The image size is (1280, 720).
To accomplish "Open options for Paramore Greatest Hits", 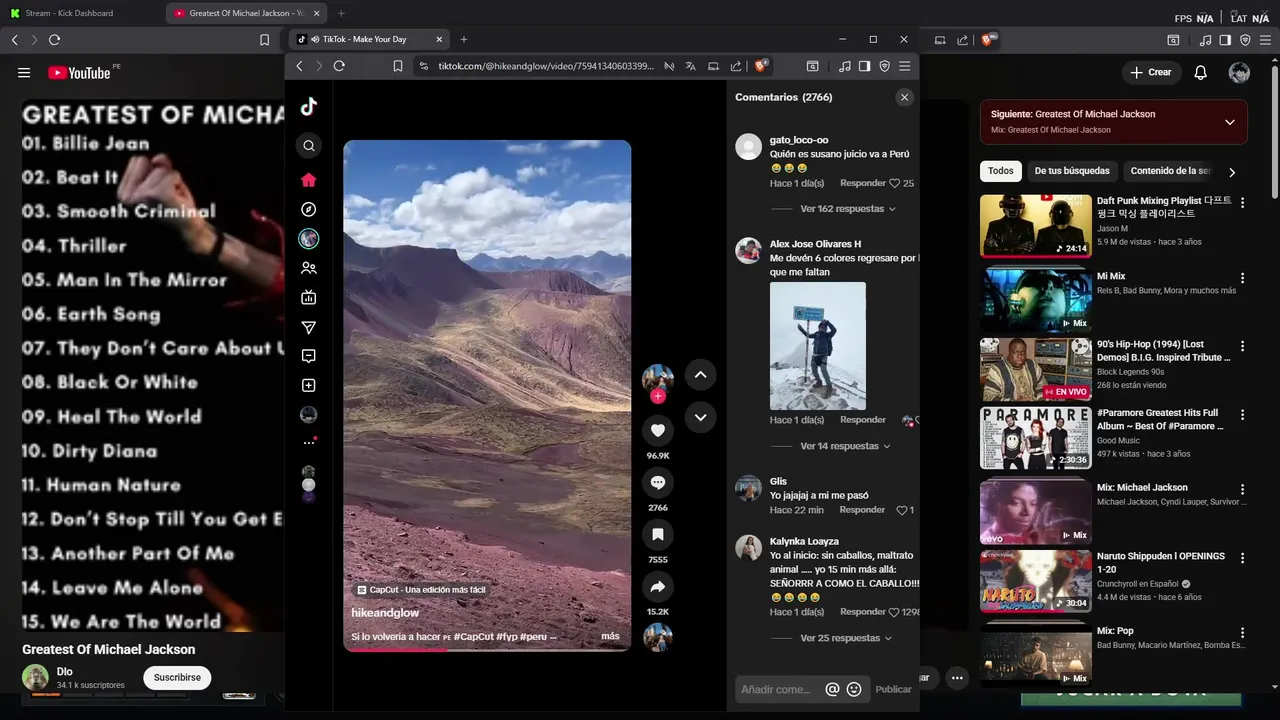I will tap(1242, 414).
